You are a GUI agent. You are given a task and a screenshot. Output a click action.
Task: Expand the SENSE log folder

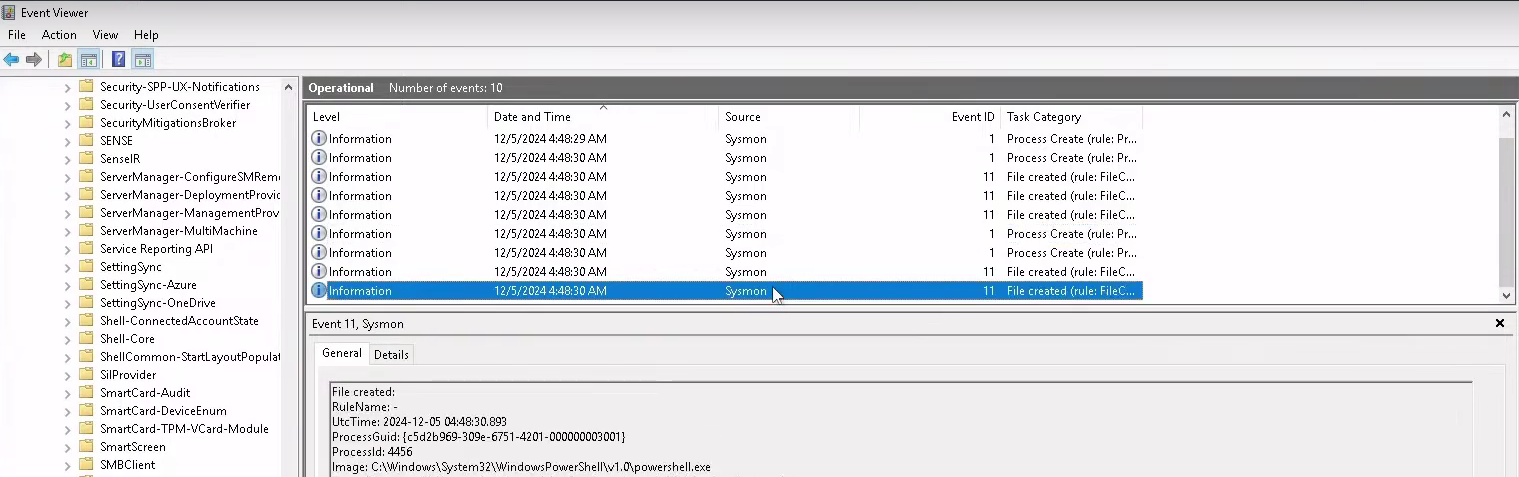pos(68,141)
